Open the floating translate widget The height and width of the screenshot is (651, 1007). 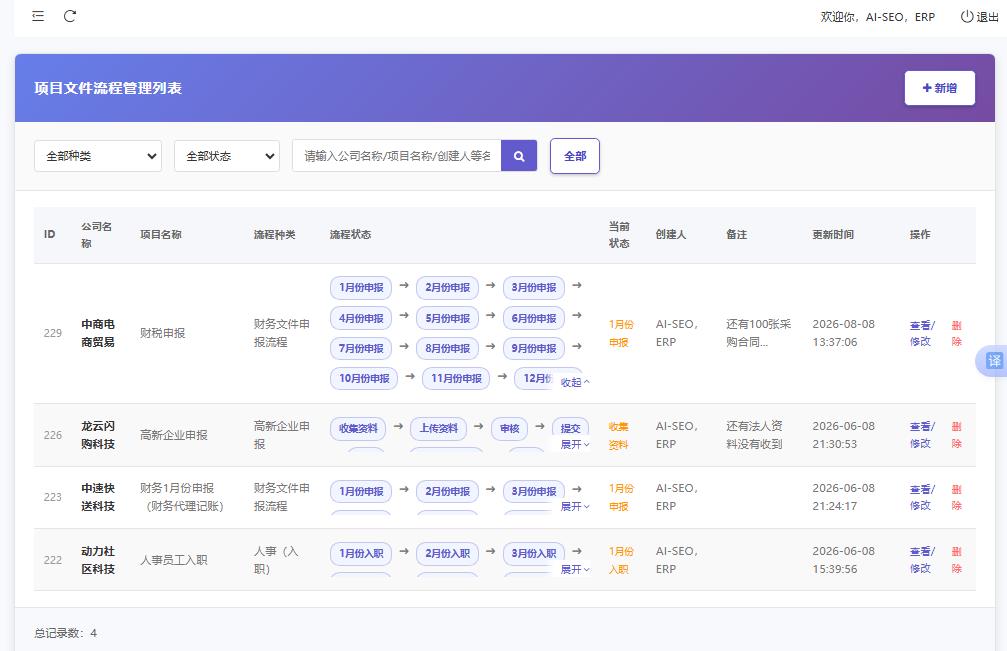994,361
